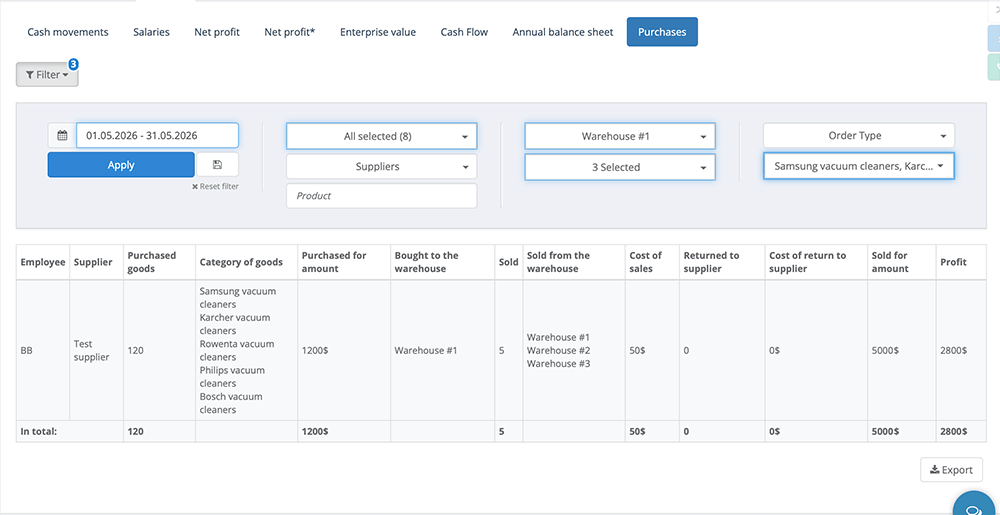This screenshot has width=1000, height=515.
Task: Open the Warehouse #1 dropdown
Action: [620, 136]
